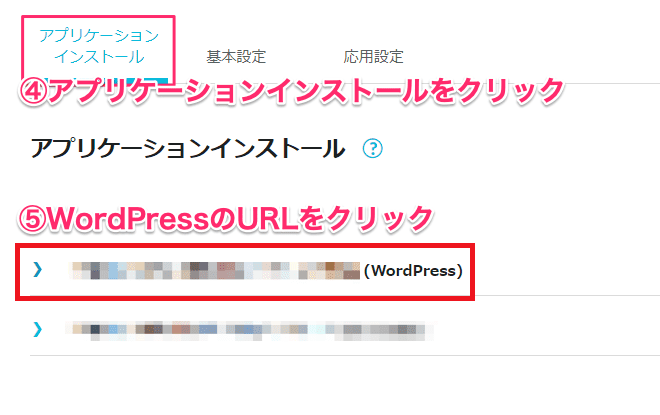The width and height of the screenshot is (660, 415).
Task: Click the アプリケーションインストール section heading
Action: 188,149
